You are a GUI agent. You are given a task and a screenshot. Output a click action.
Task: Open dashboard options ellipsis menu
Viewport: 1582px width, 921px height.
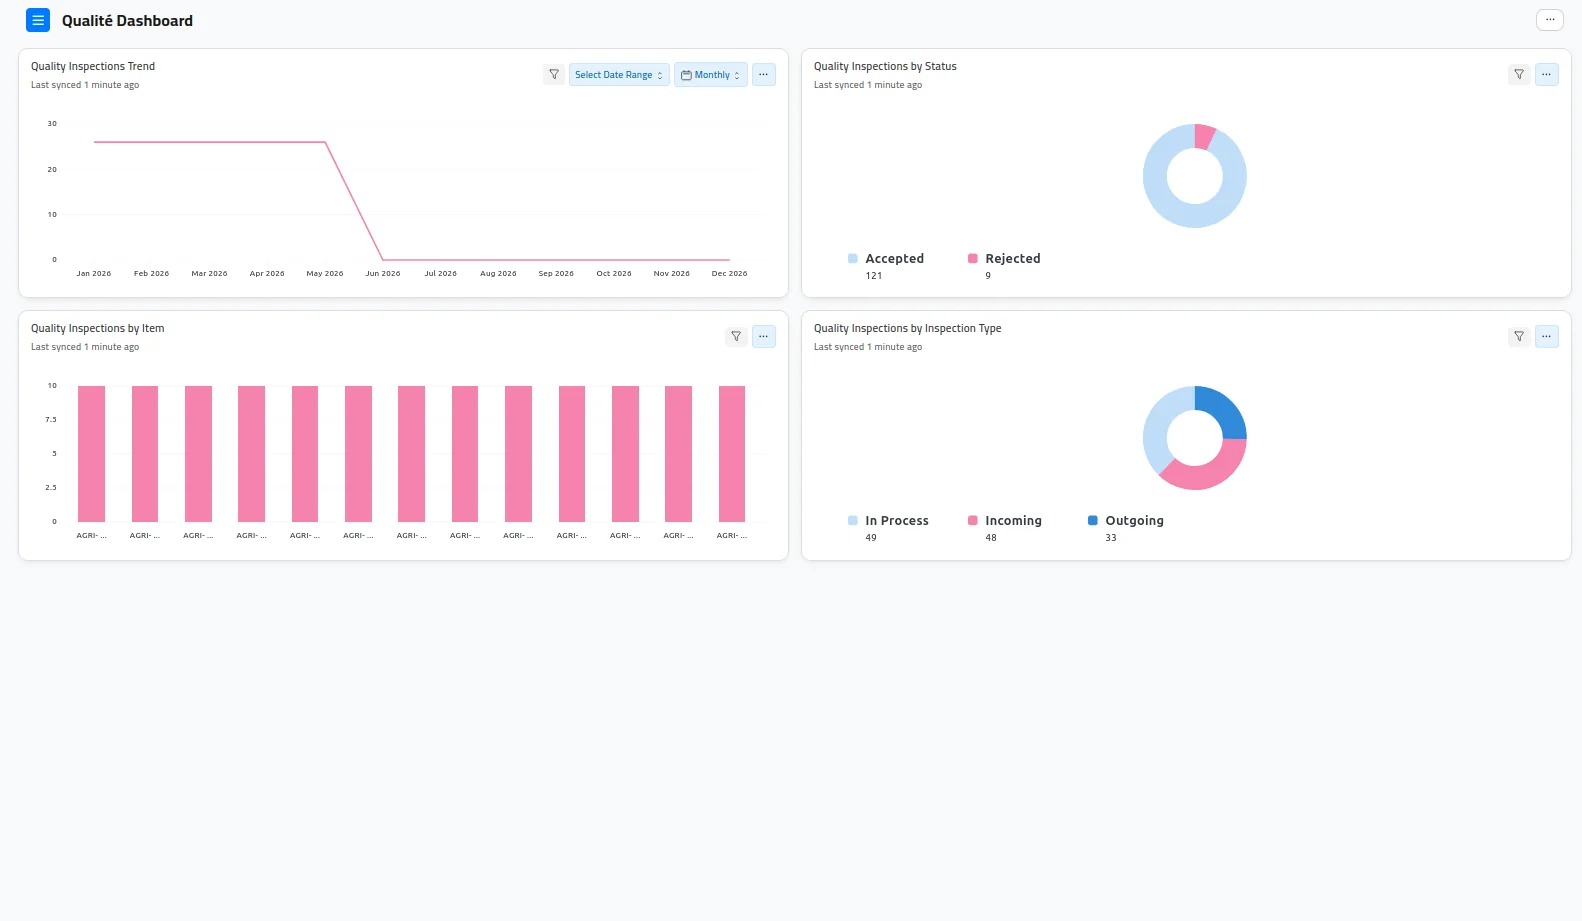coord(1549,20)
